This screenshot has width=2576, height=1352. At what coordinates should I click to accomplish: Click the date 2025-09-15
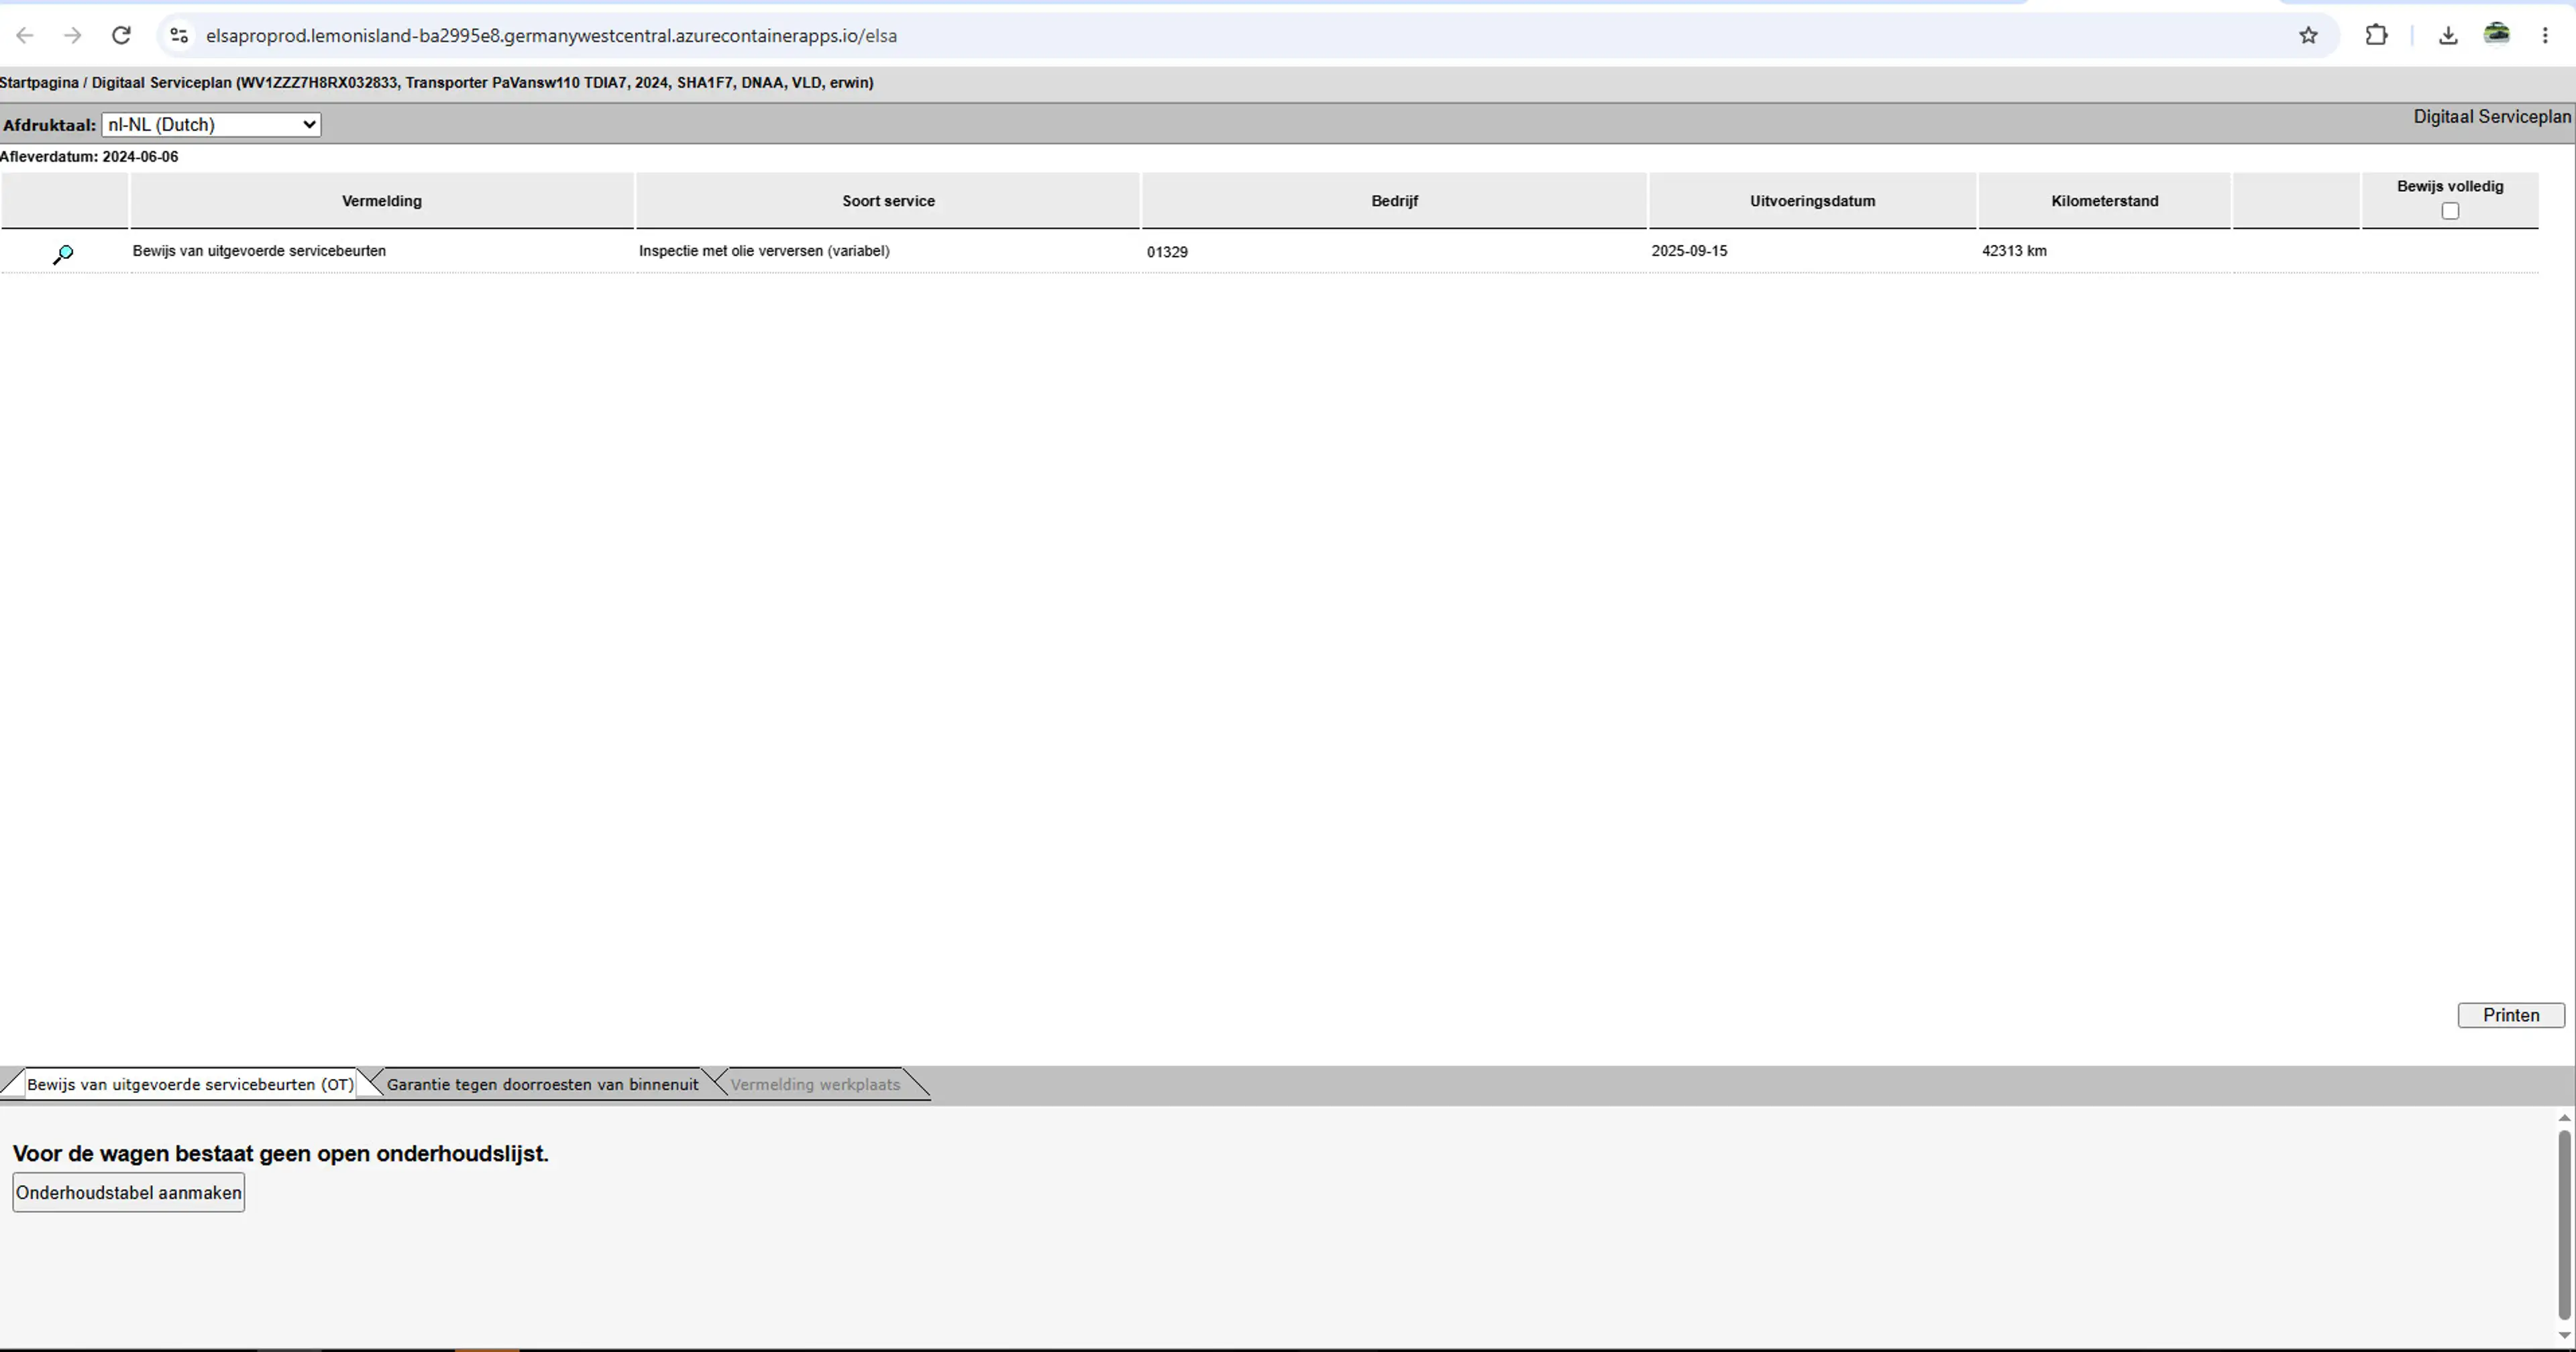pyautogui.click(x=1689, y=251)
